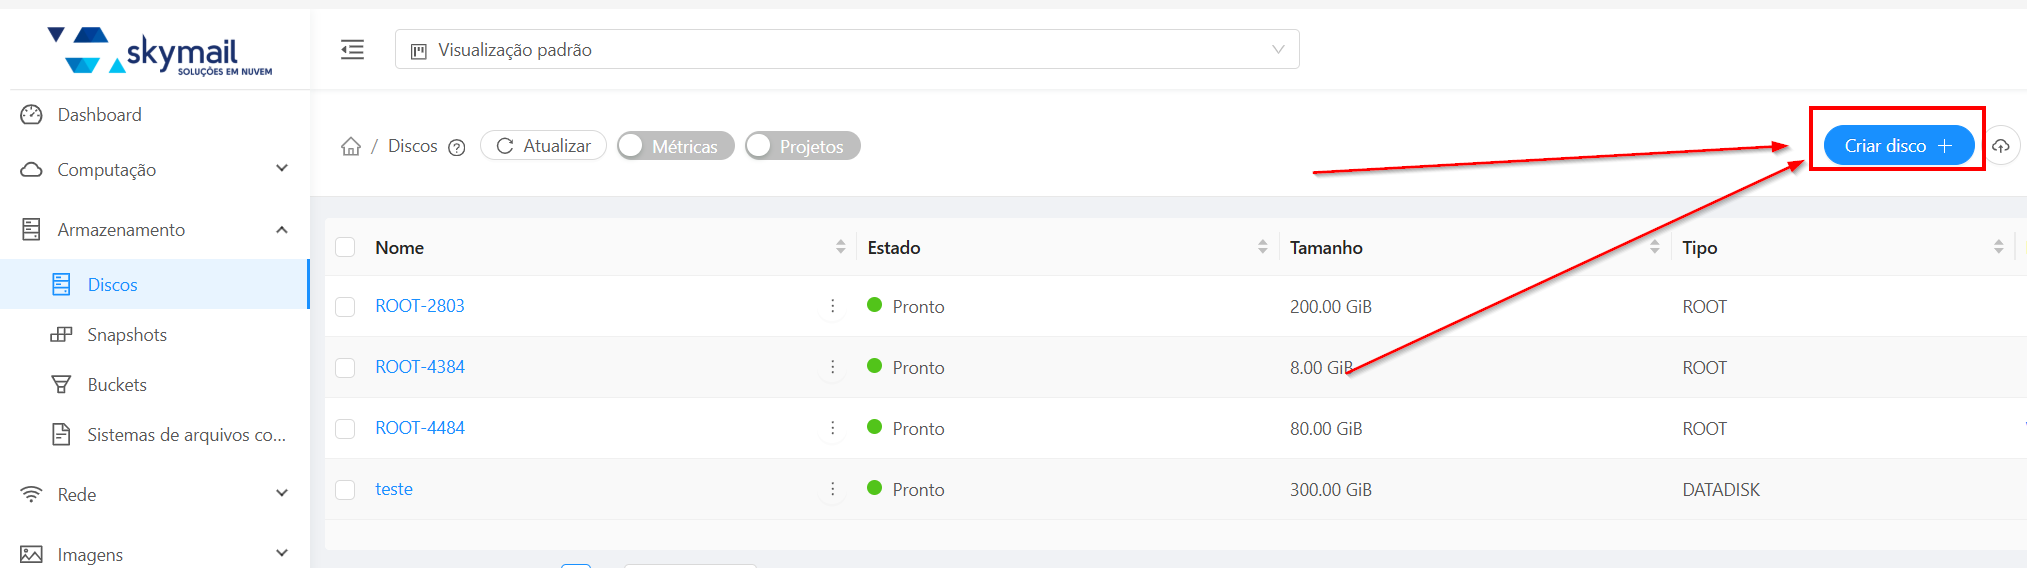Image resolution: width=2027 pixels, height=568 pixels.
Task: Click the home icon in the breadcrumb
Action: (x=351, y=147)
